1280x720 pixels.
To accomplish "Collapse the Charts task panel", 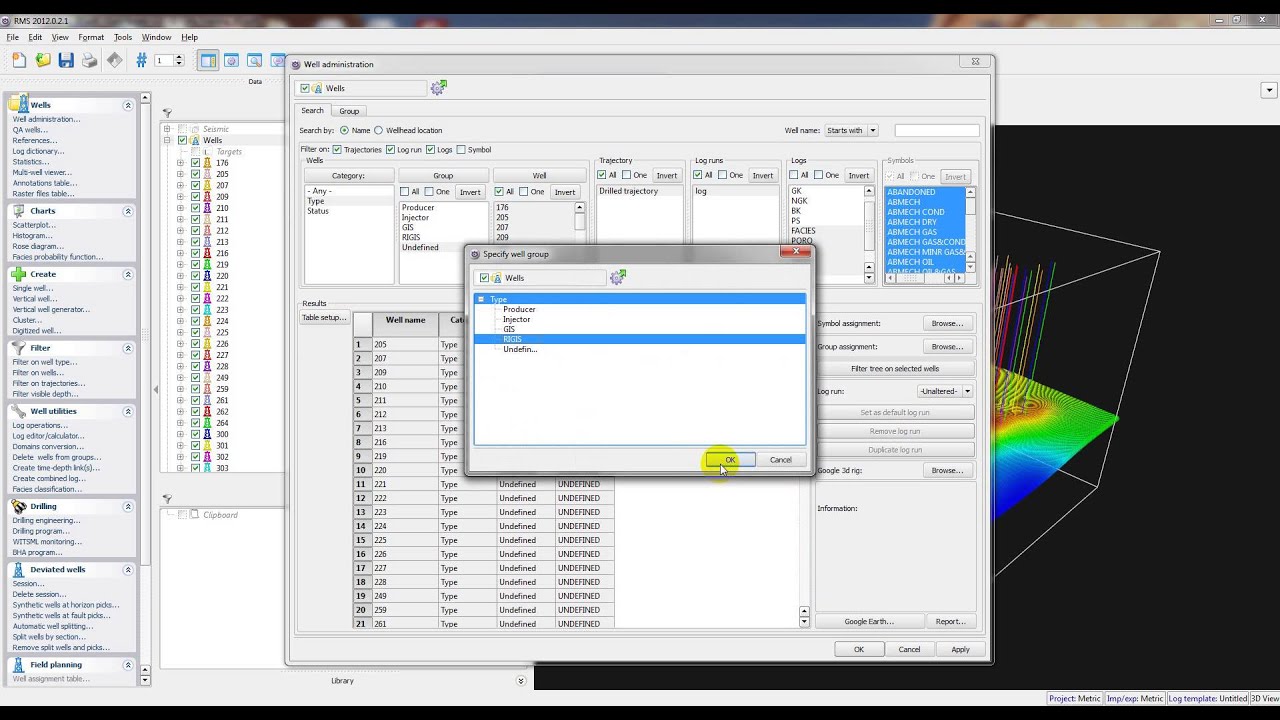I will [128, 211].
